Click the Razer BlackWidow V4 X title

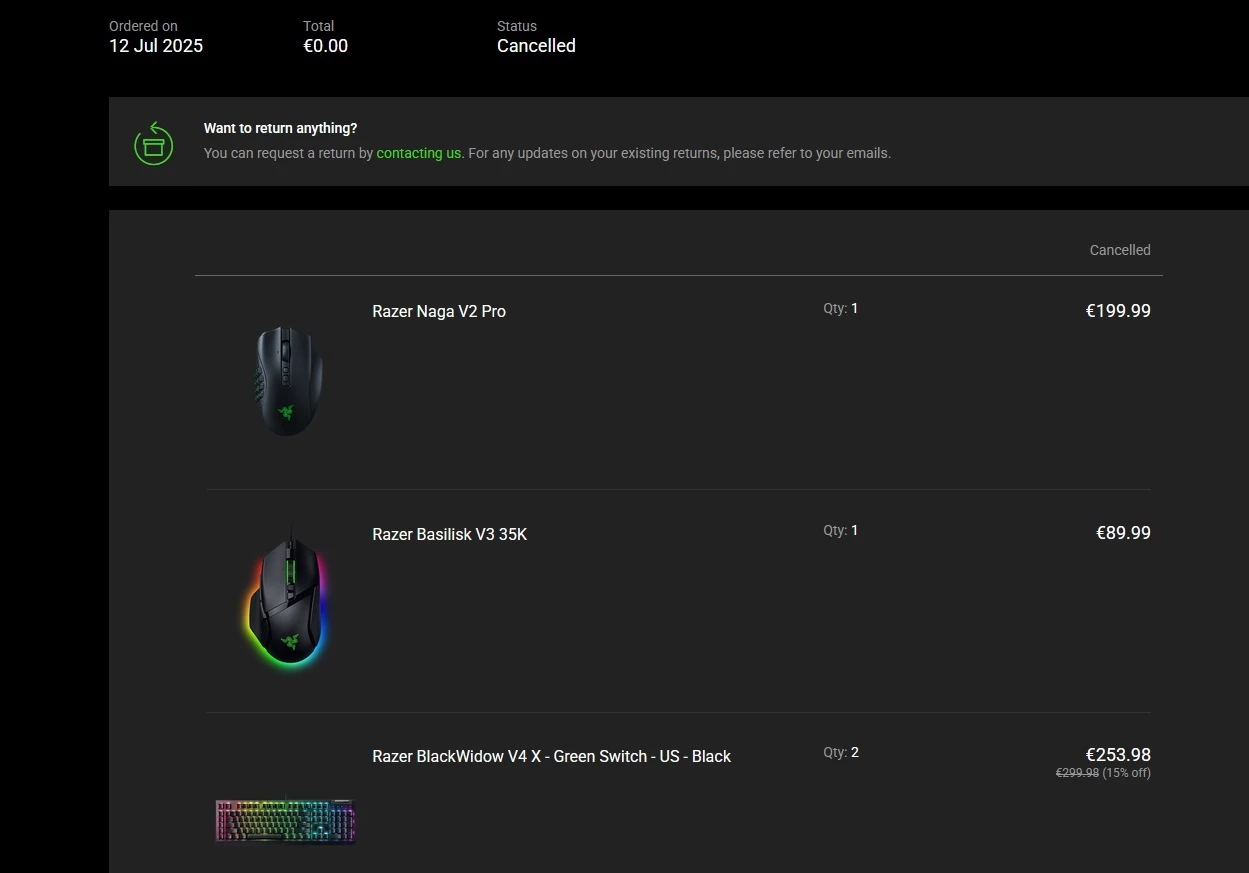[x=551, y=756]
